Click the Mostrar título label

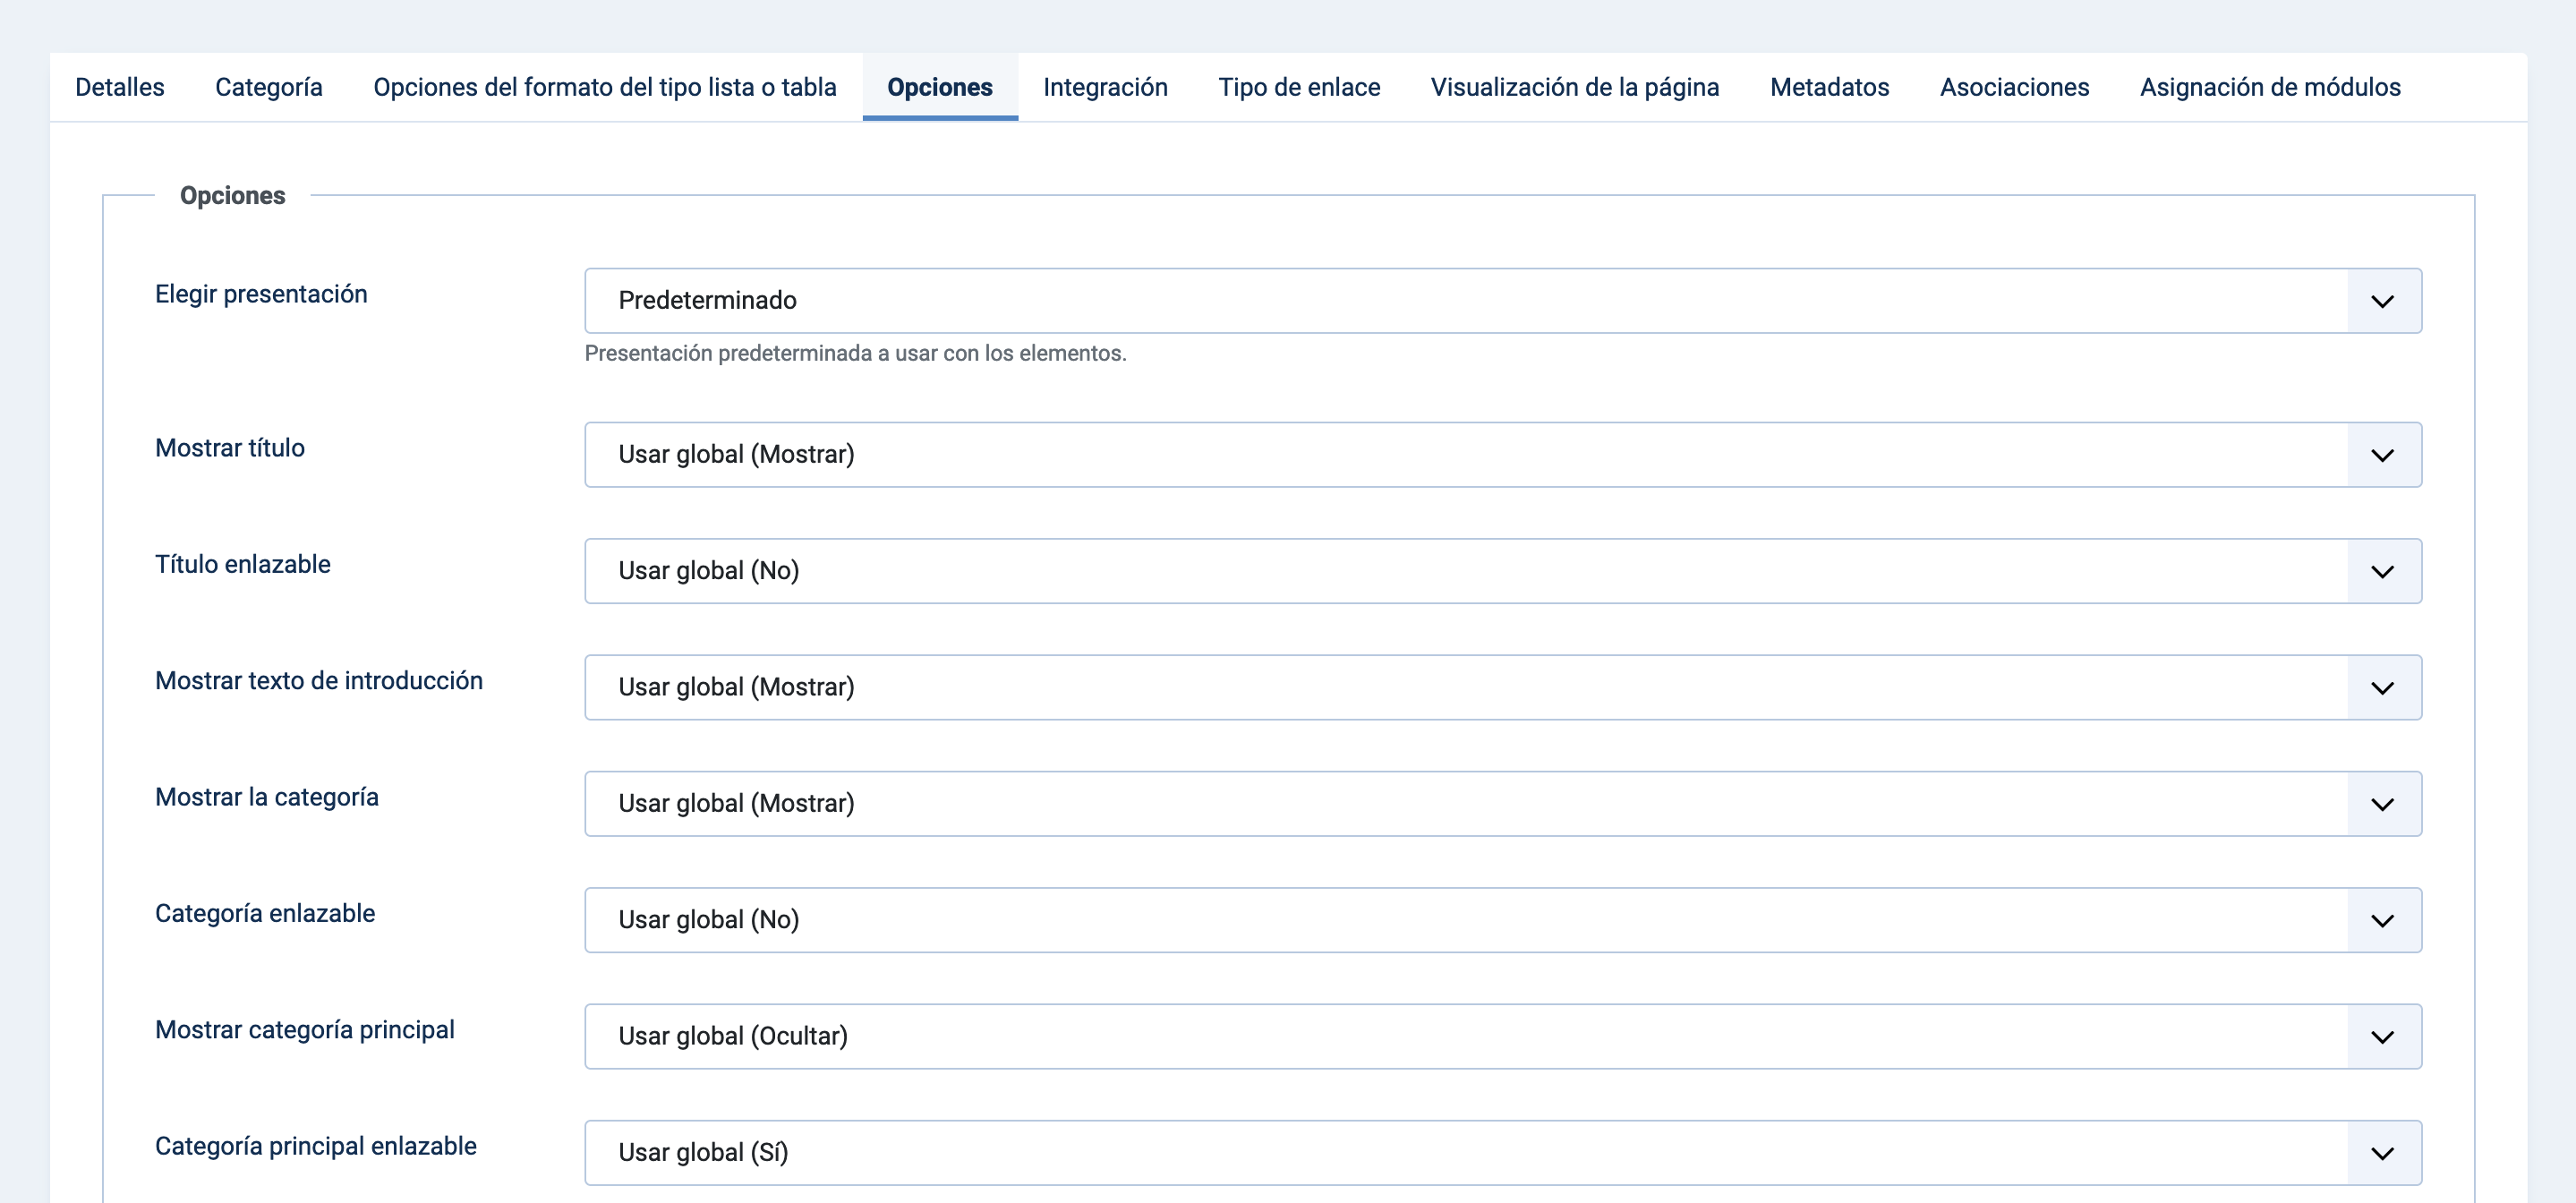230,448
